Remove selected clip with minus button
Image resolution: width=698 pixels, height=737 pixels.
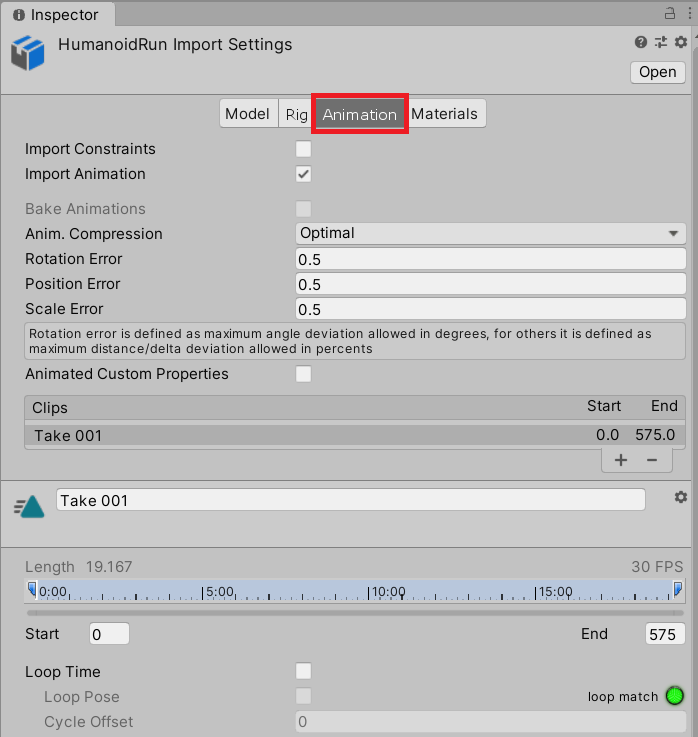[652, 460]
